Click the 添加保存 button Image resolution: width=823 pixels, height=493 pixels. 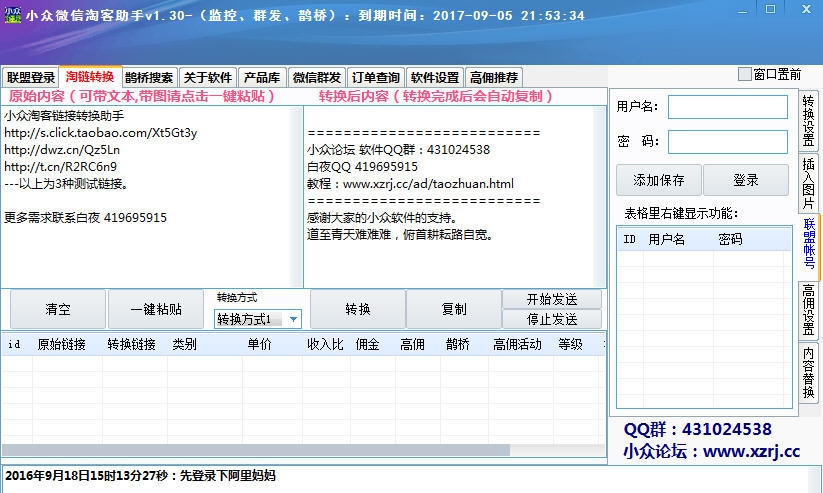click(x=659, y=180)
